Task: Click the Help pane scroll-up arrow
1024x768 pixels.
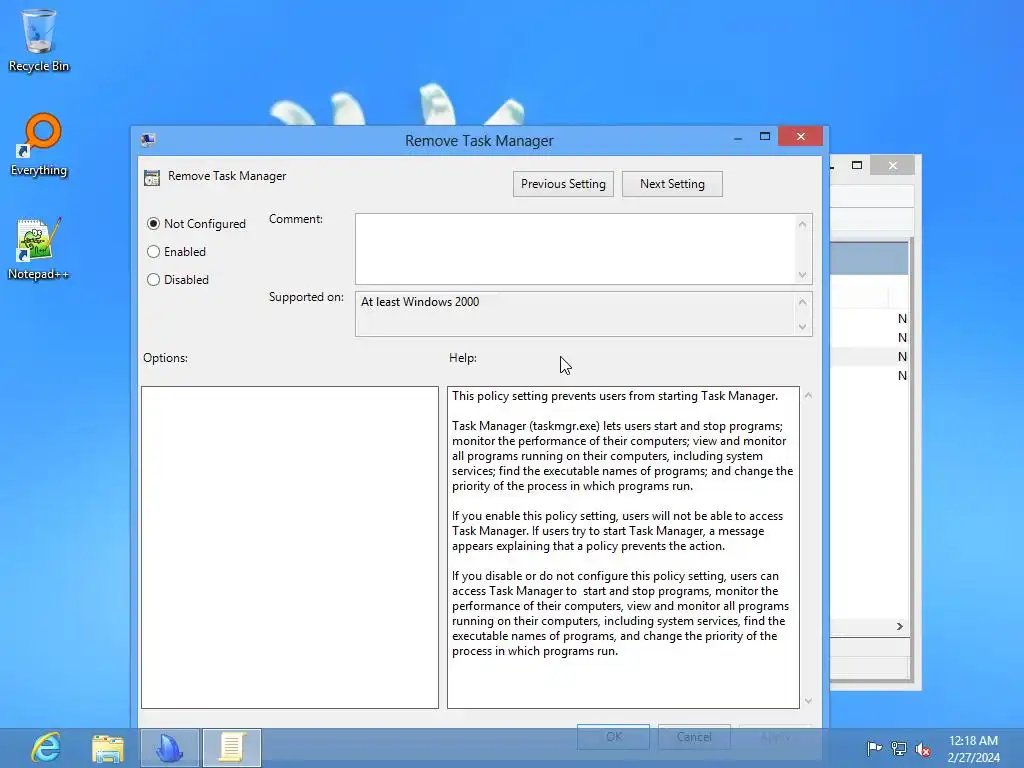Action: click(x=808, y=395)
